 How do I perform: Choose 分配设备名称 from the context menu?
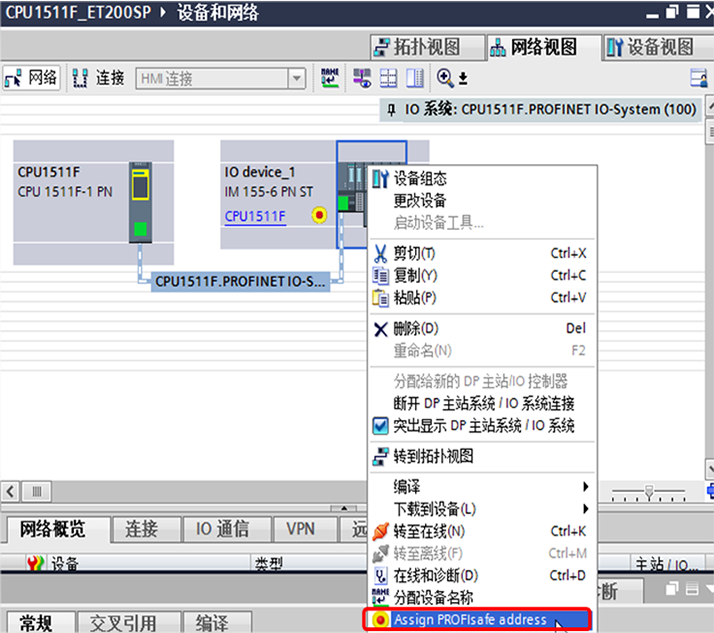[x=482, y=598]
